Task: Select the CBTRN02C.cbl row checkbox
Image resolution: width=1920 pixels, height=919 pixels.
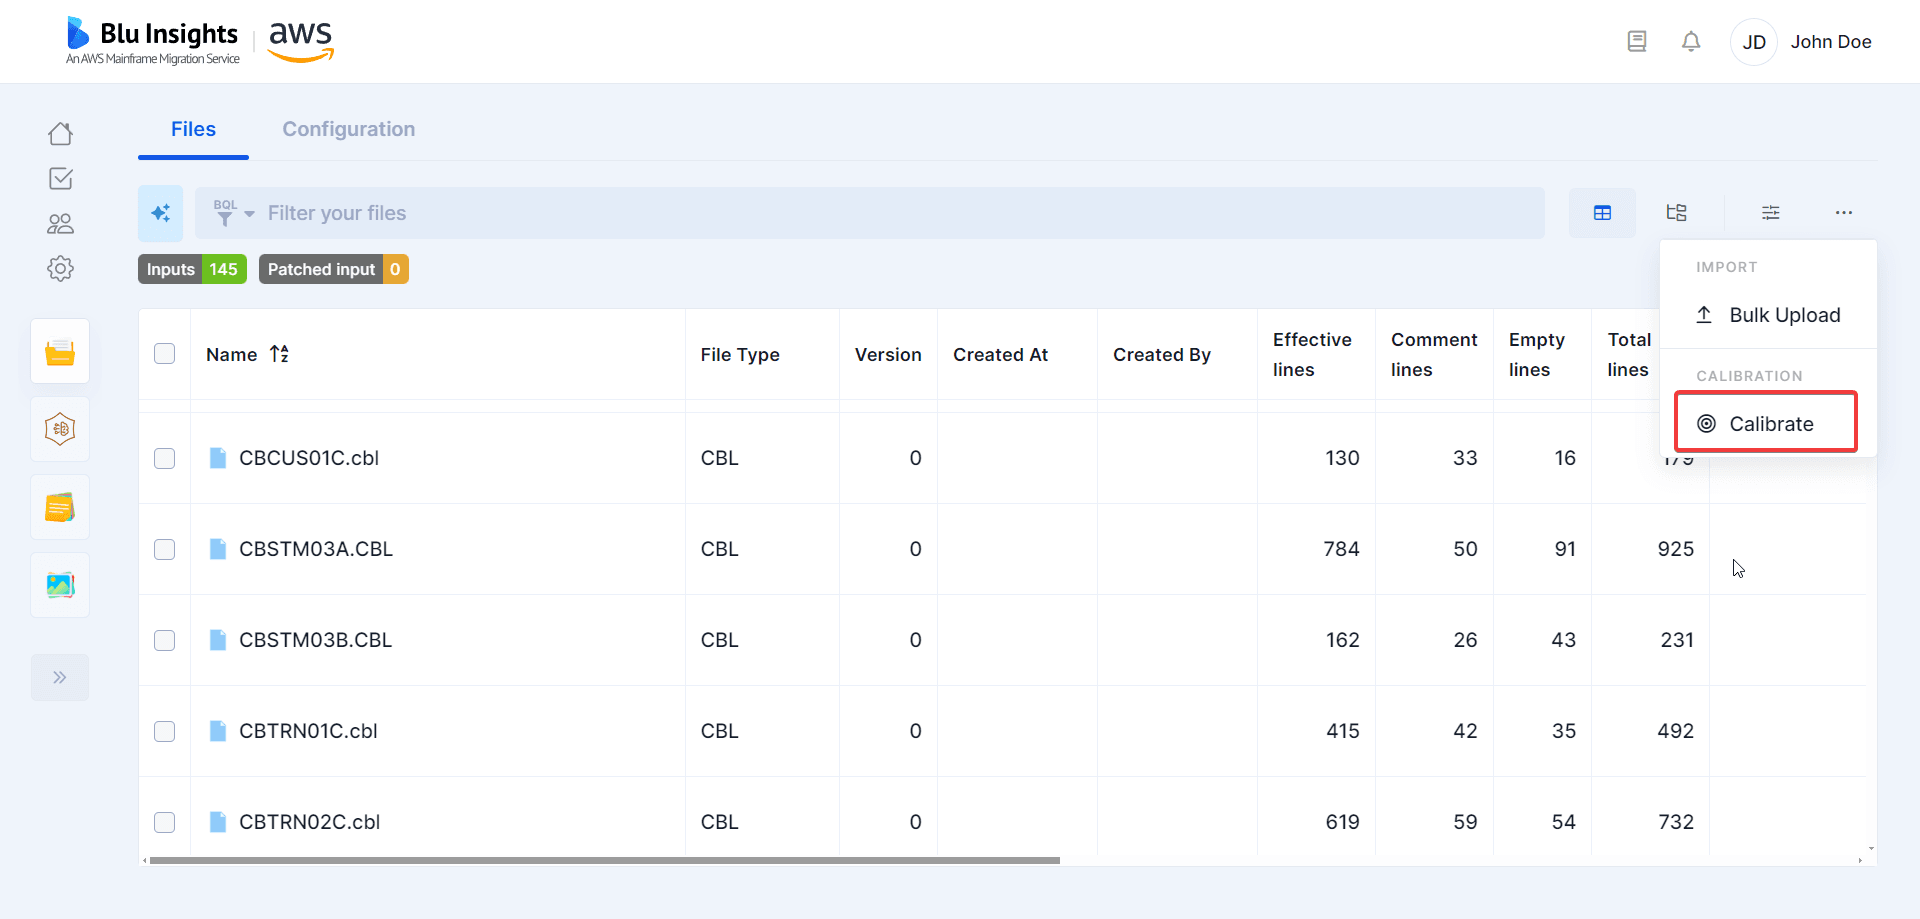Action: tap(165, 822)
